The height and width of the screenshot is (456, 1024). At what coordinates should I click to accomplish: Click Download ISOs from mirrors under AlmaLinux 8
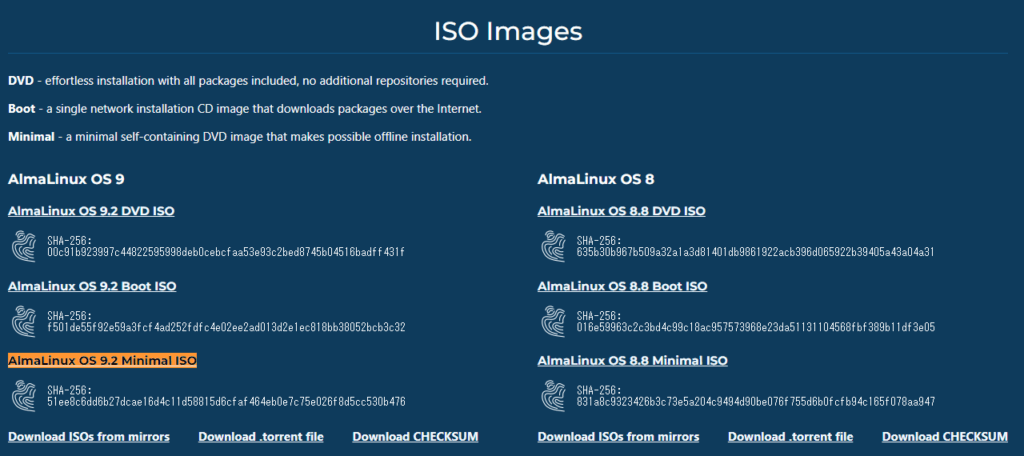point(618,436)
